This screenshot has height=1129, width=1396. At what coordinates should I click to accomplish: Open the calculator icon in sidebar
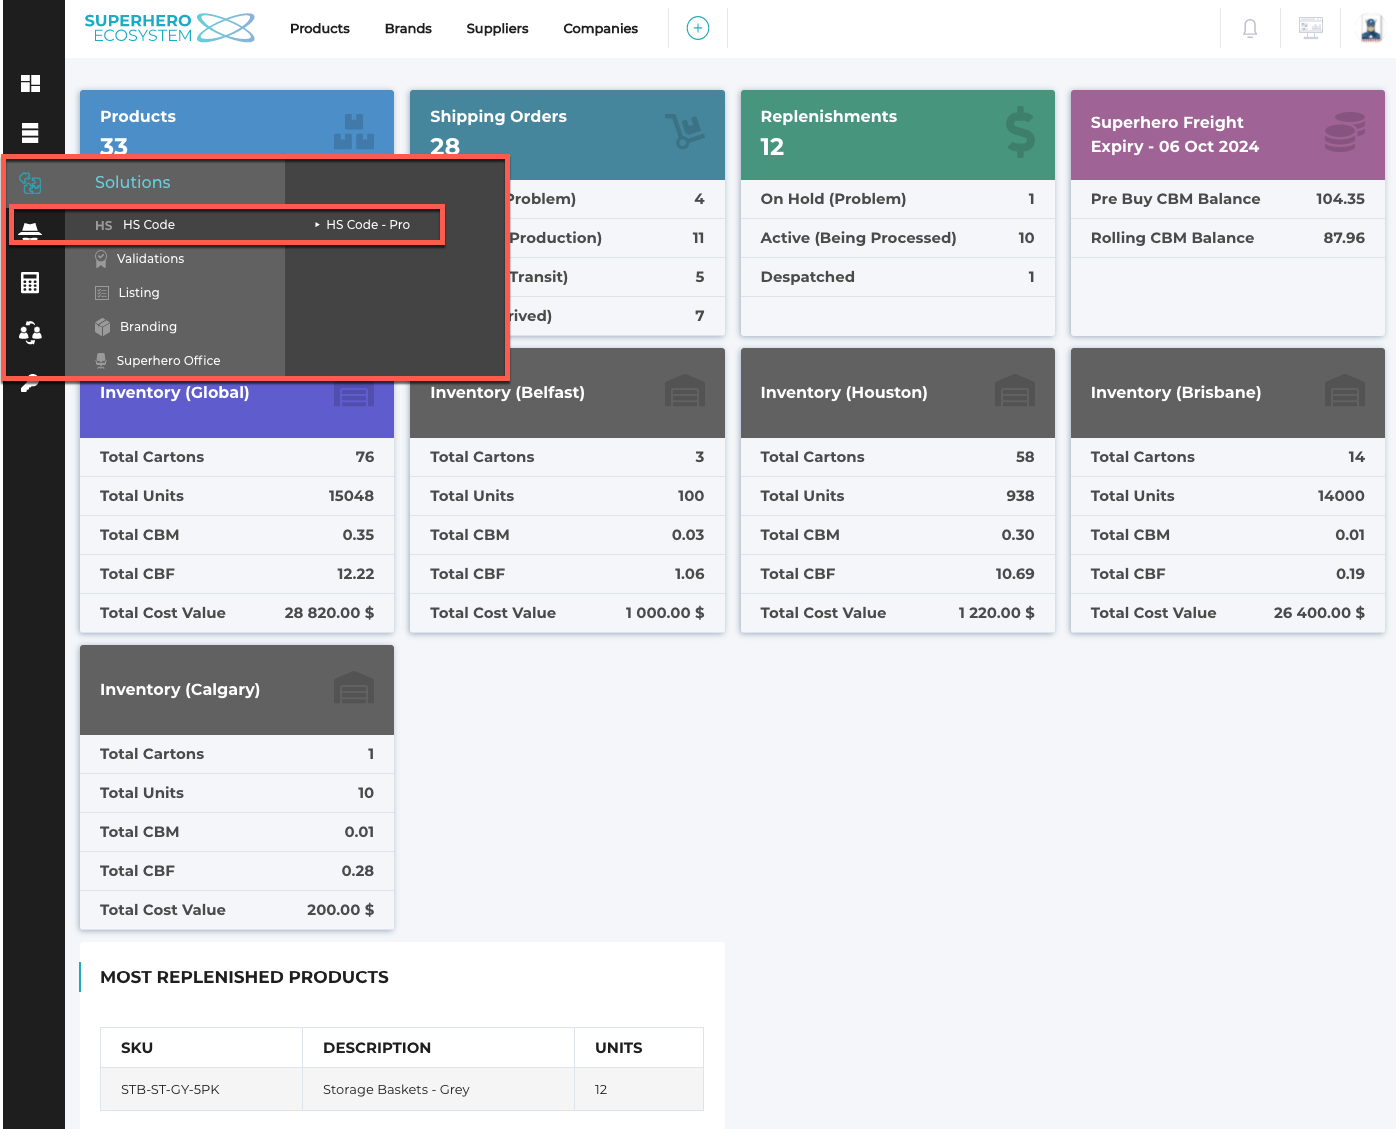31,283
